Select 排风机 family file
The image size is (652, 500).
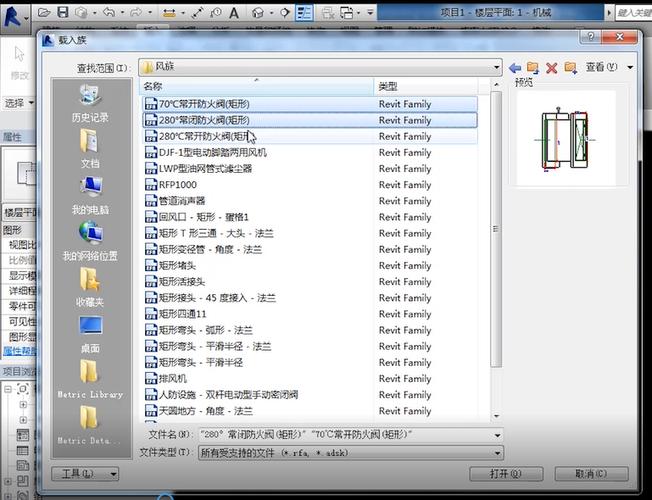click(x=174, y=379)
